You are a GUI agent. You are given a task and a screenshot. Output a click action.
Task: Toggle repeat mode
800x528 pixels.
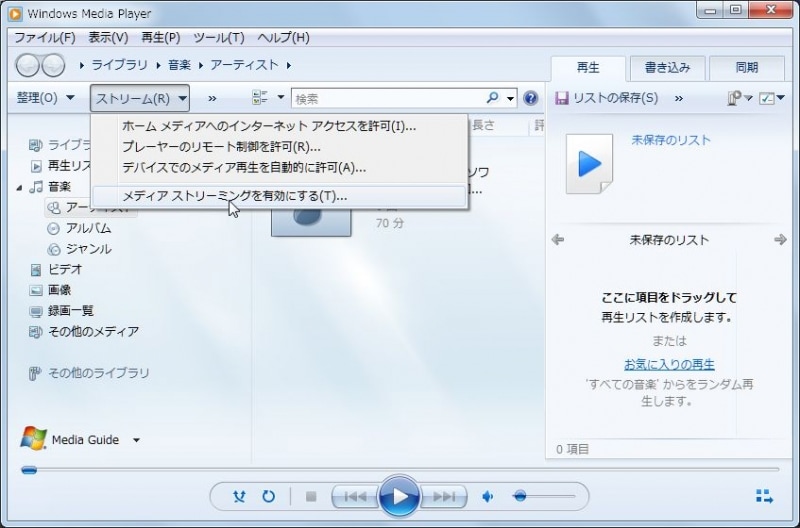tap(268, 496)
